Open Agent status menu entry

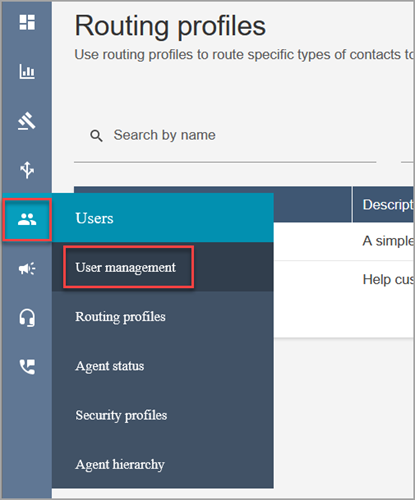tap(110, 366)
